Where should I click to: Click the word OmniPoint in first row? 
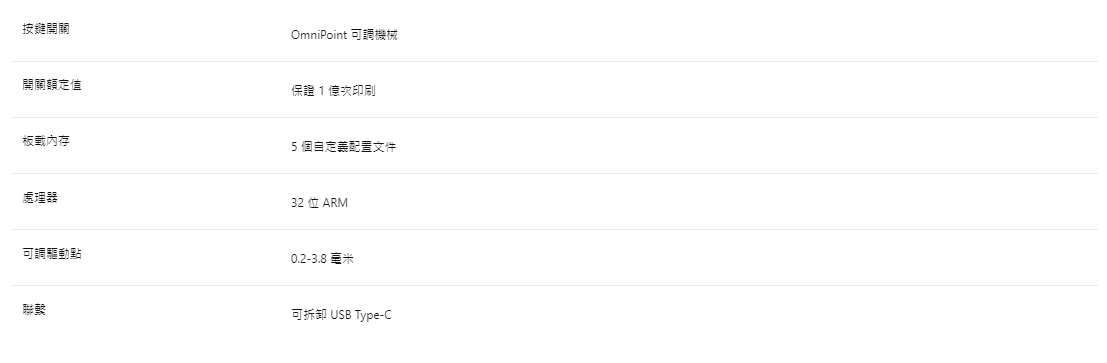[x=319, y=35]
